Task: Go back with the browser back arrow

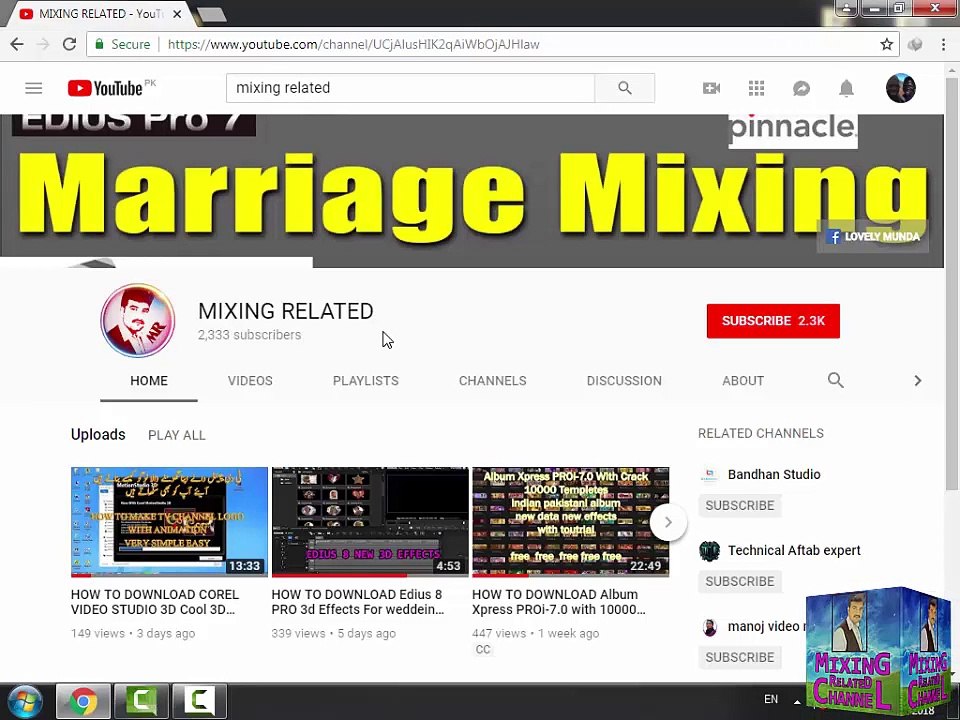Action: coord(17,44)
